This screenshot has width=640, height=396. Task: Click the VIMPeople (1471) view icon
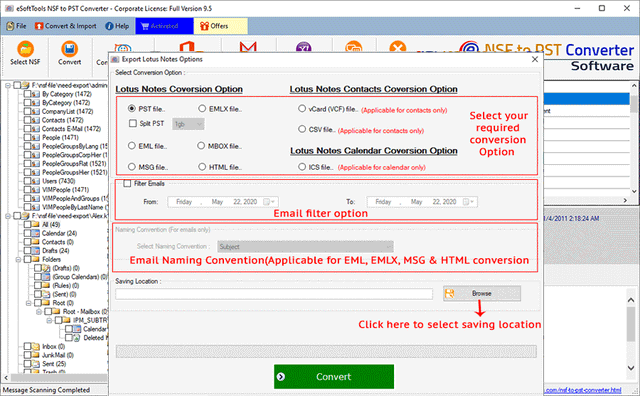coord(36,190)
